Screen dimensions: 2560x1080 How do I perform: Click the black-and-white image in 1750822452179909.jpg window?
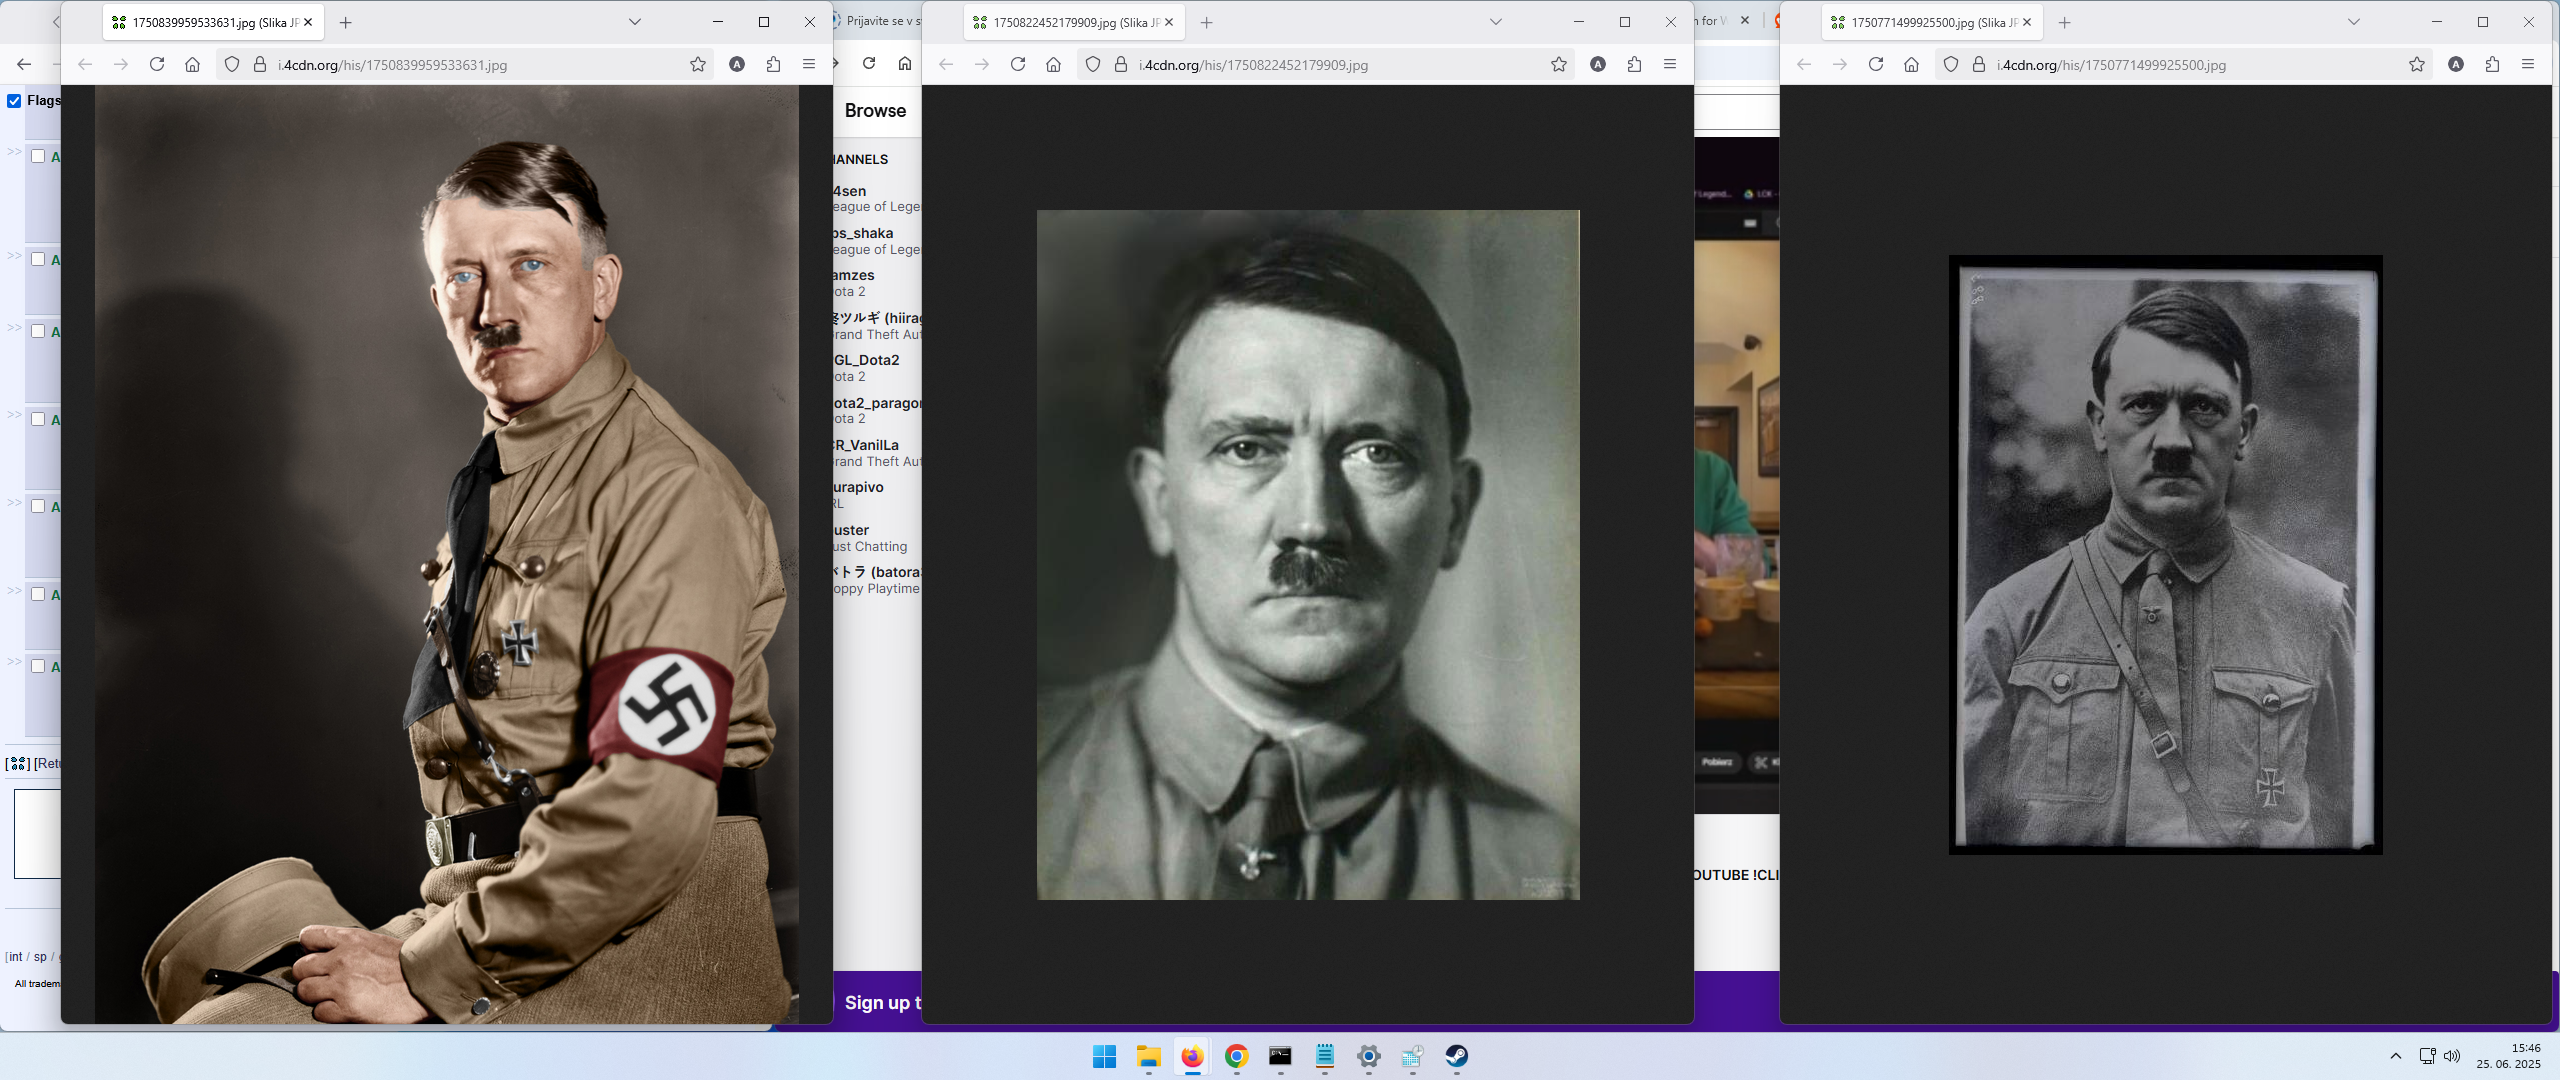[x=1308, y=555]
